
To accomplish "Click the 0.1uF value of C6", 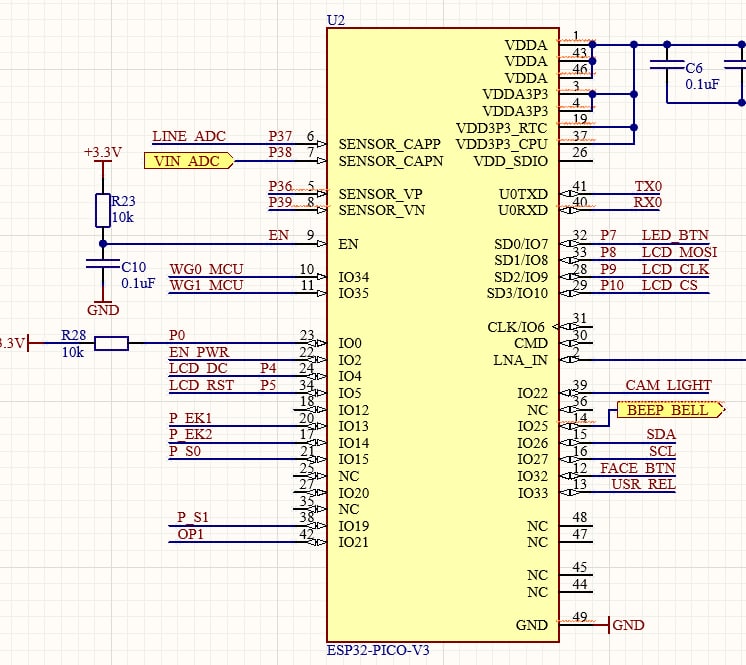I will (x=702, y=85).
